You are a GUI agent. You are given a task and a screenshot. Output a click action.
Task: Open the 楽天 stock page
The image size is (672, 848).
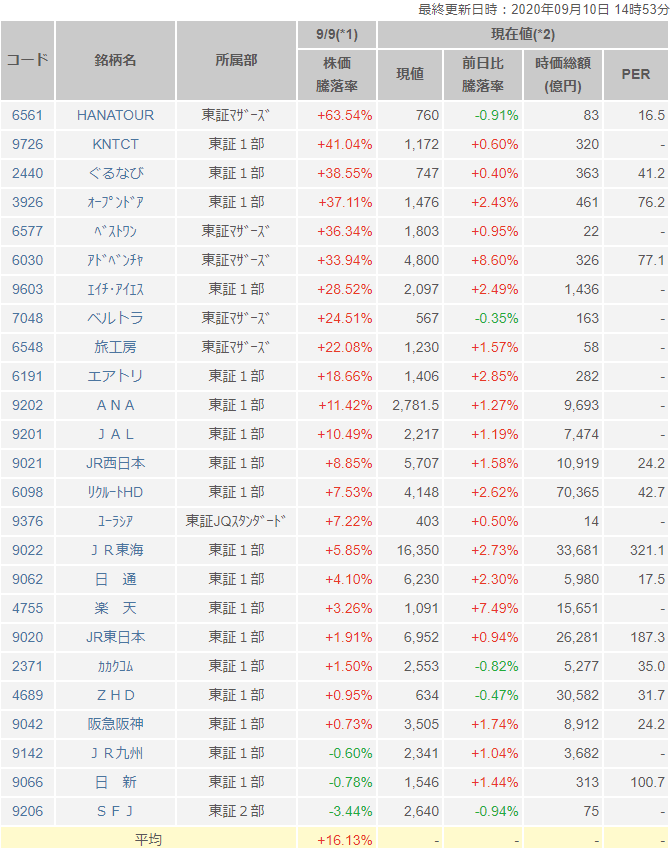tap(116, 608)
